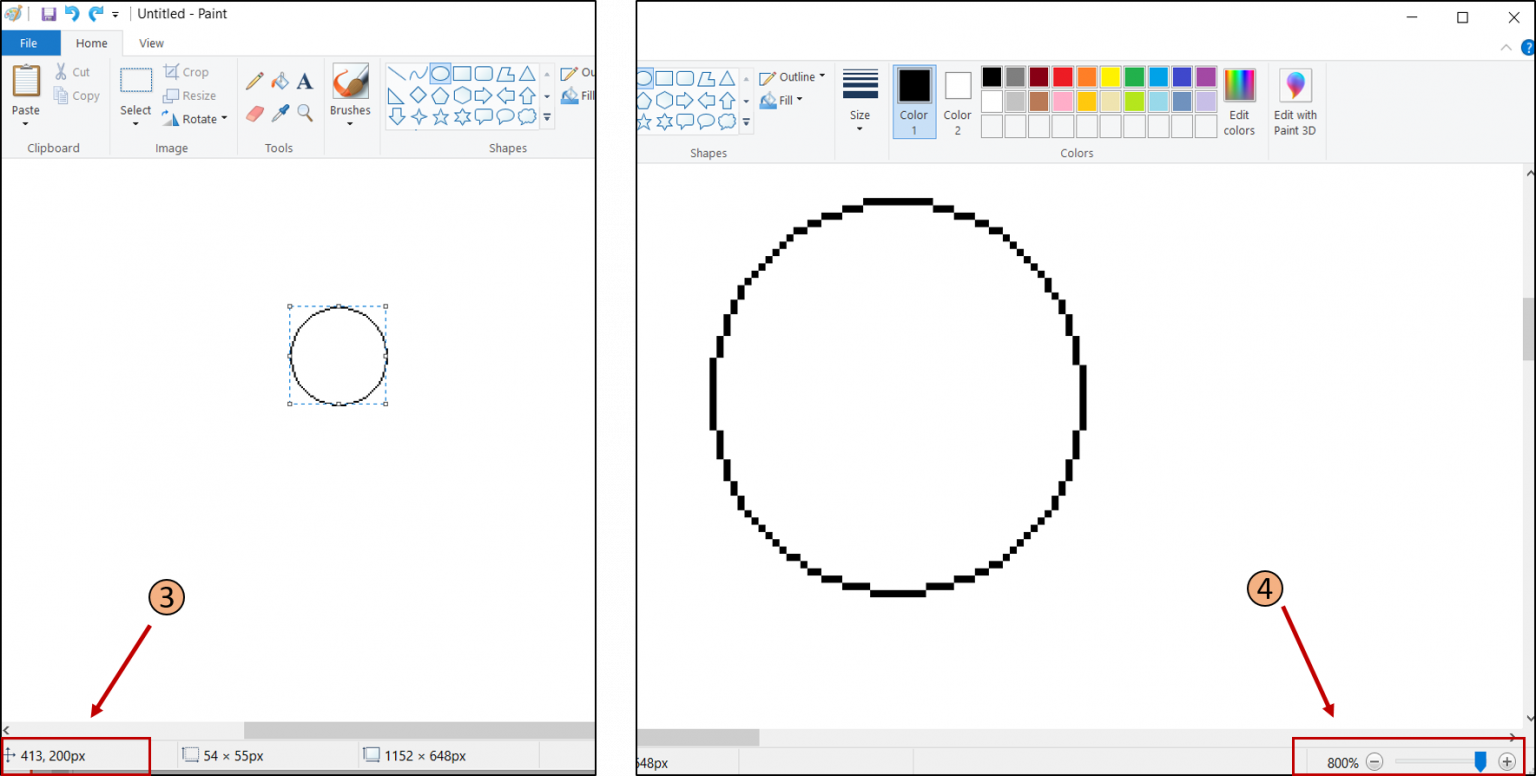Choose Pentagon shape in left window gallery
Image resolution: width=1536 pixels, height=776 pixels.
click(x=440, y=96)
